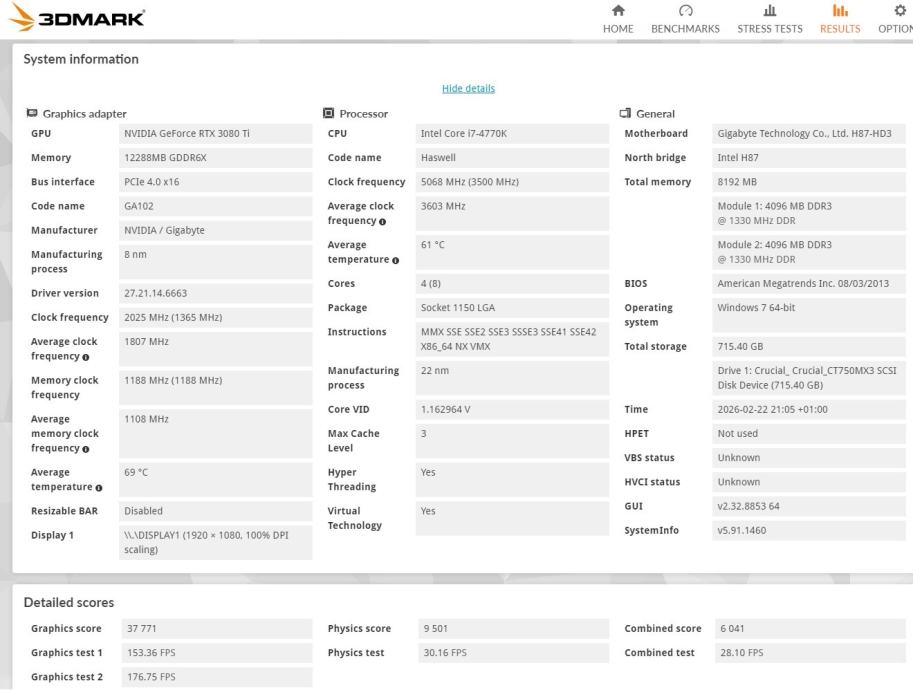Select the North bridge value Intel H87

809,158
